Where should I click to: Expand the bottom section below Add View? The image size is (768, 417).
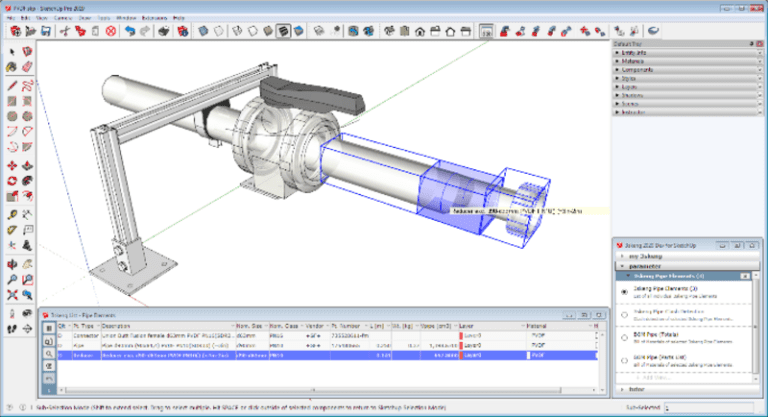(687, 389)
